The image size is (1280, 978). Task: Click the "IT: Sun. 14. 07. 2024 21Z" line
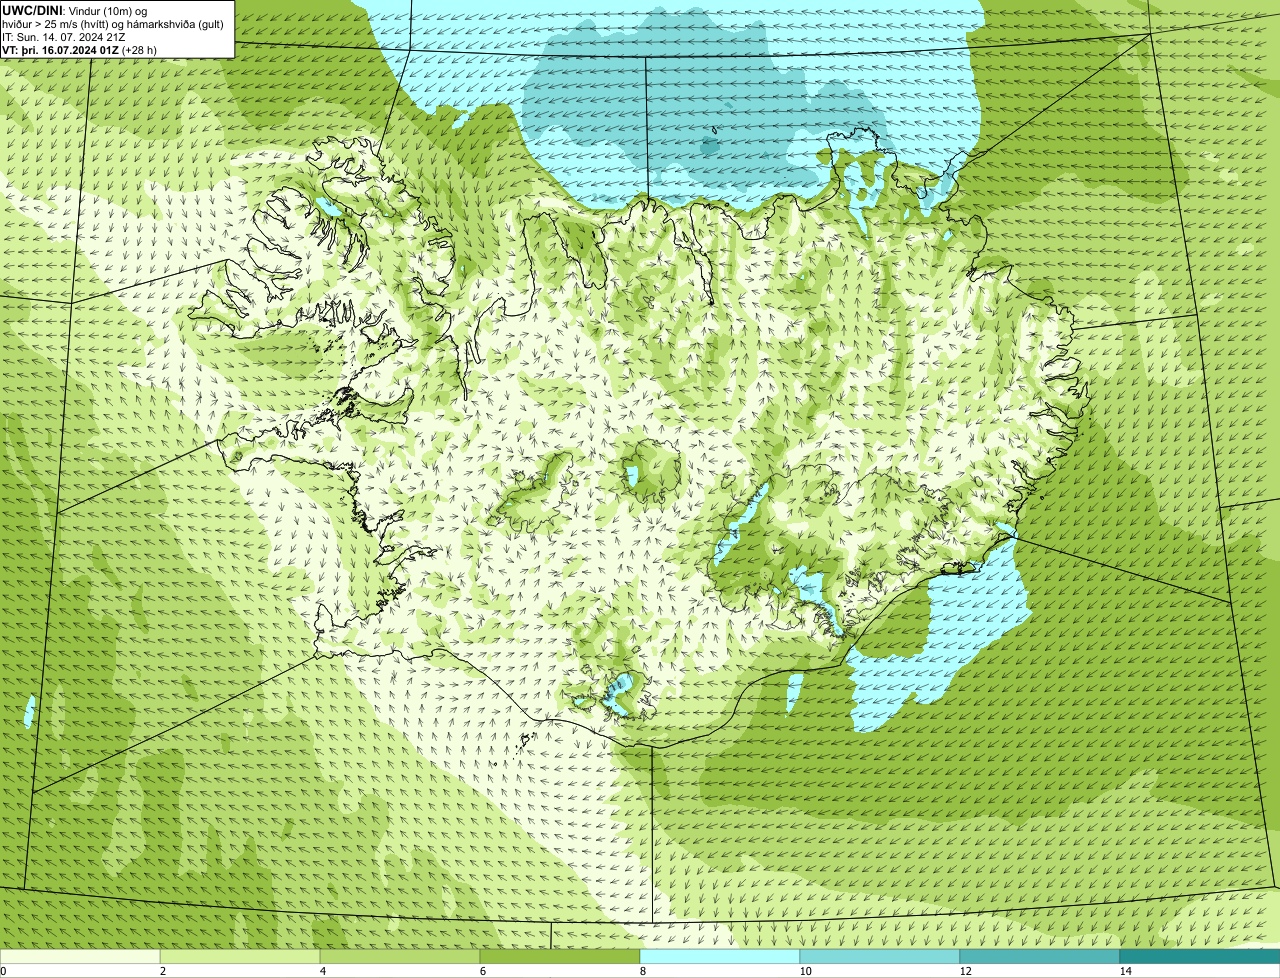[x=63, y=37]
